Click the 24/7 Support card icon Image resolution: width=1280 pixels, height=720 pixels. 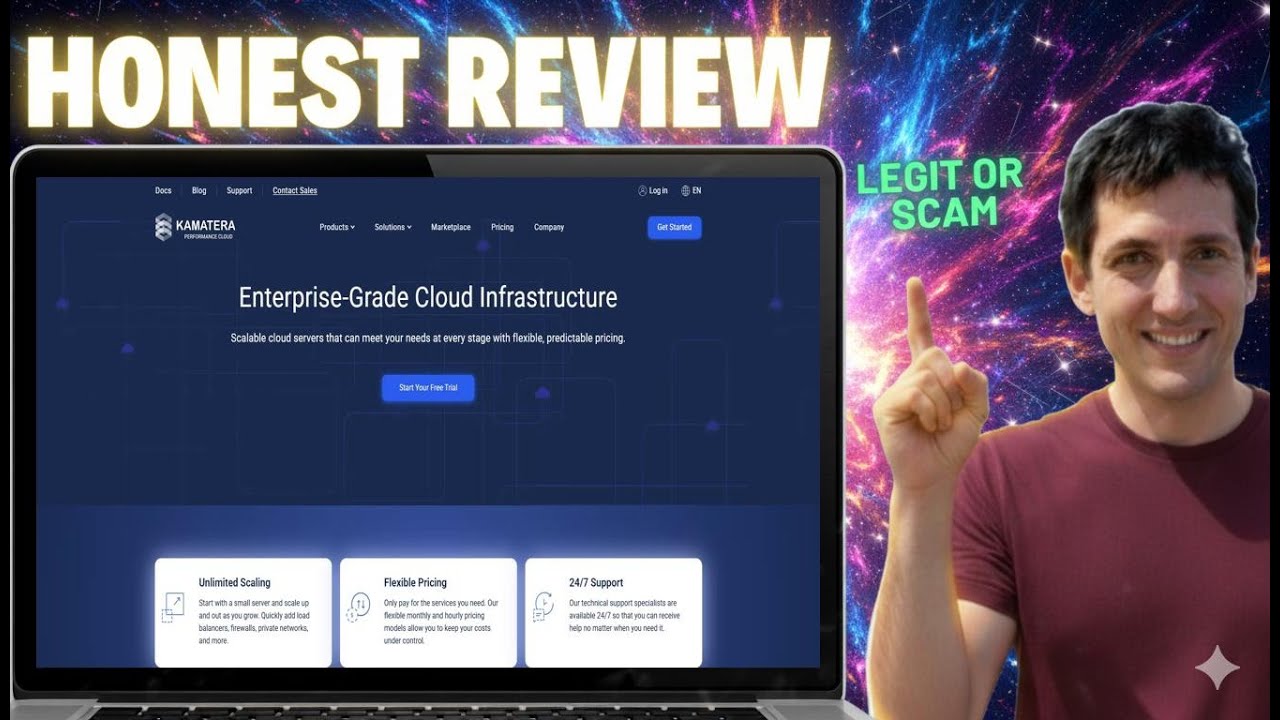543,606
